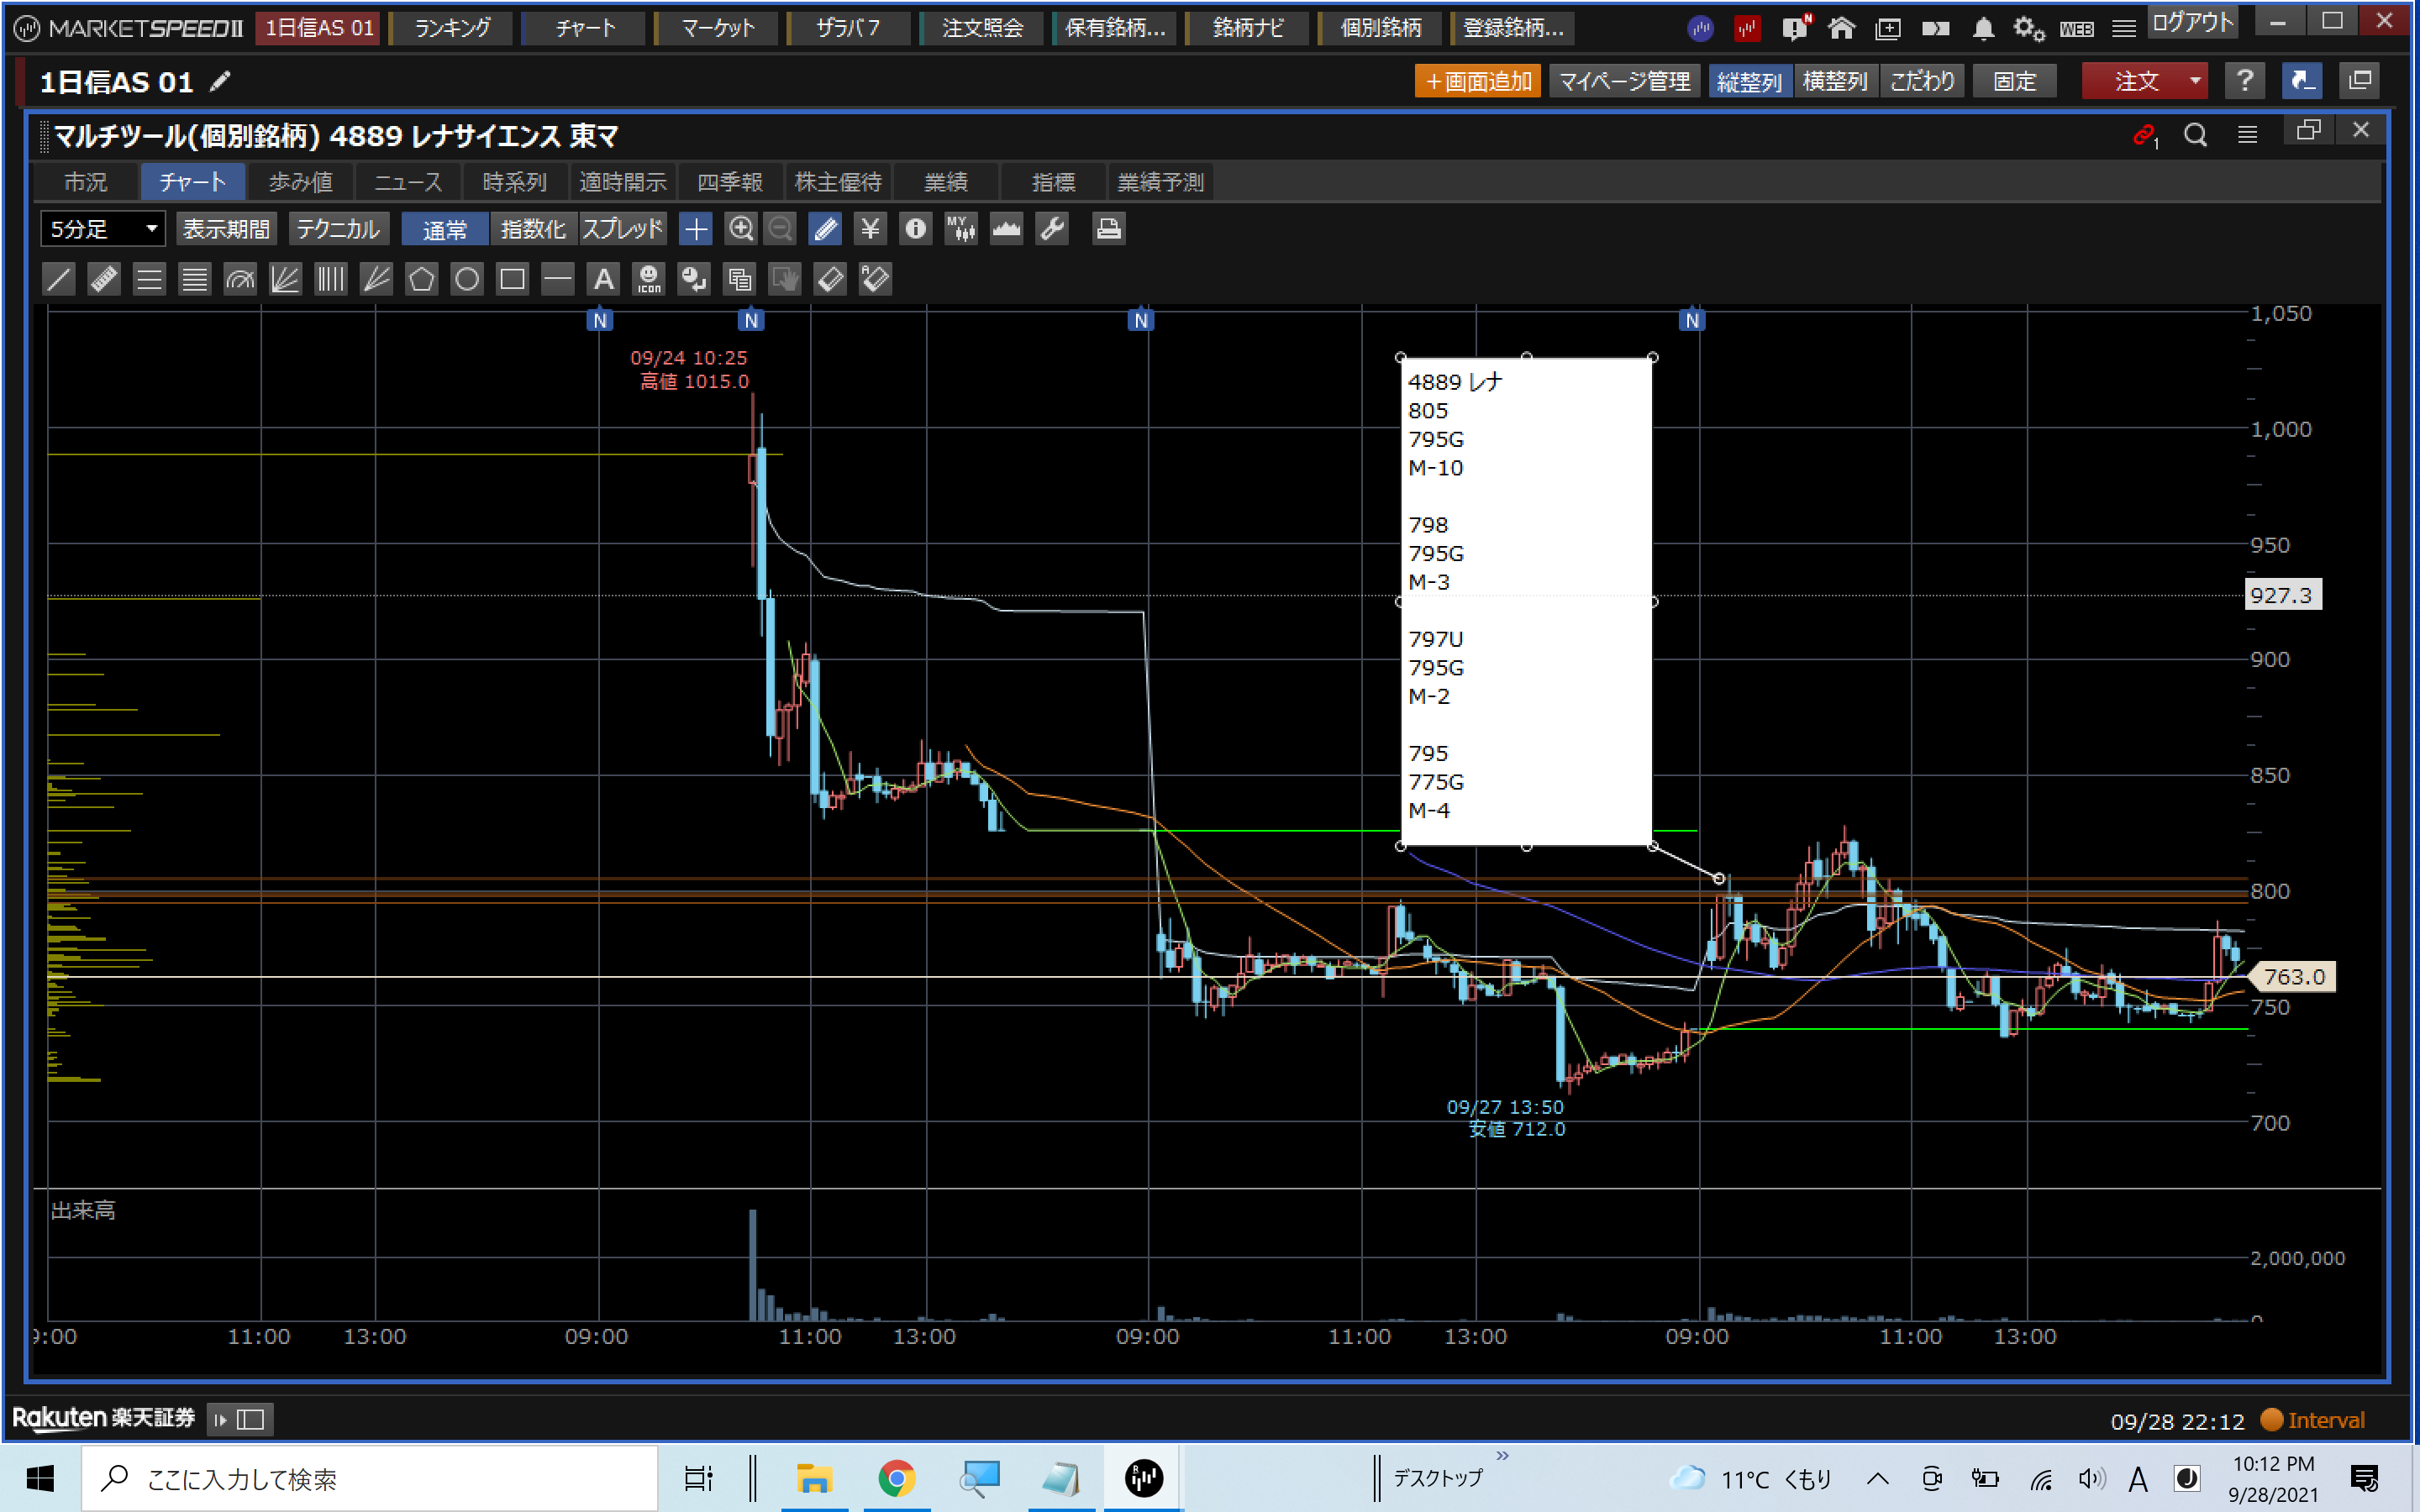Select the circle drawing tool

pos(467,279)
